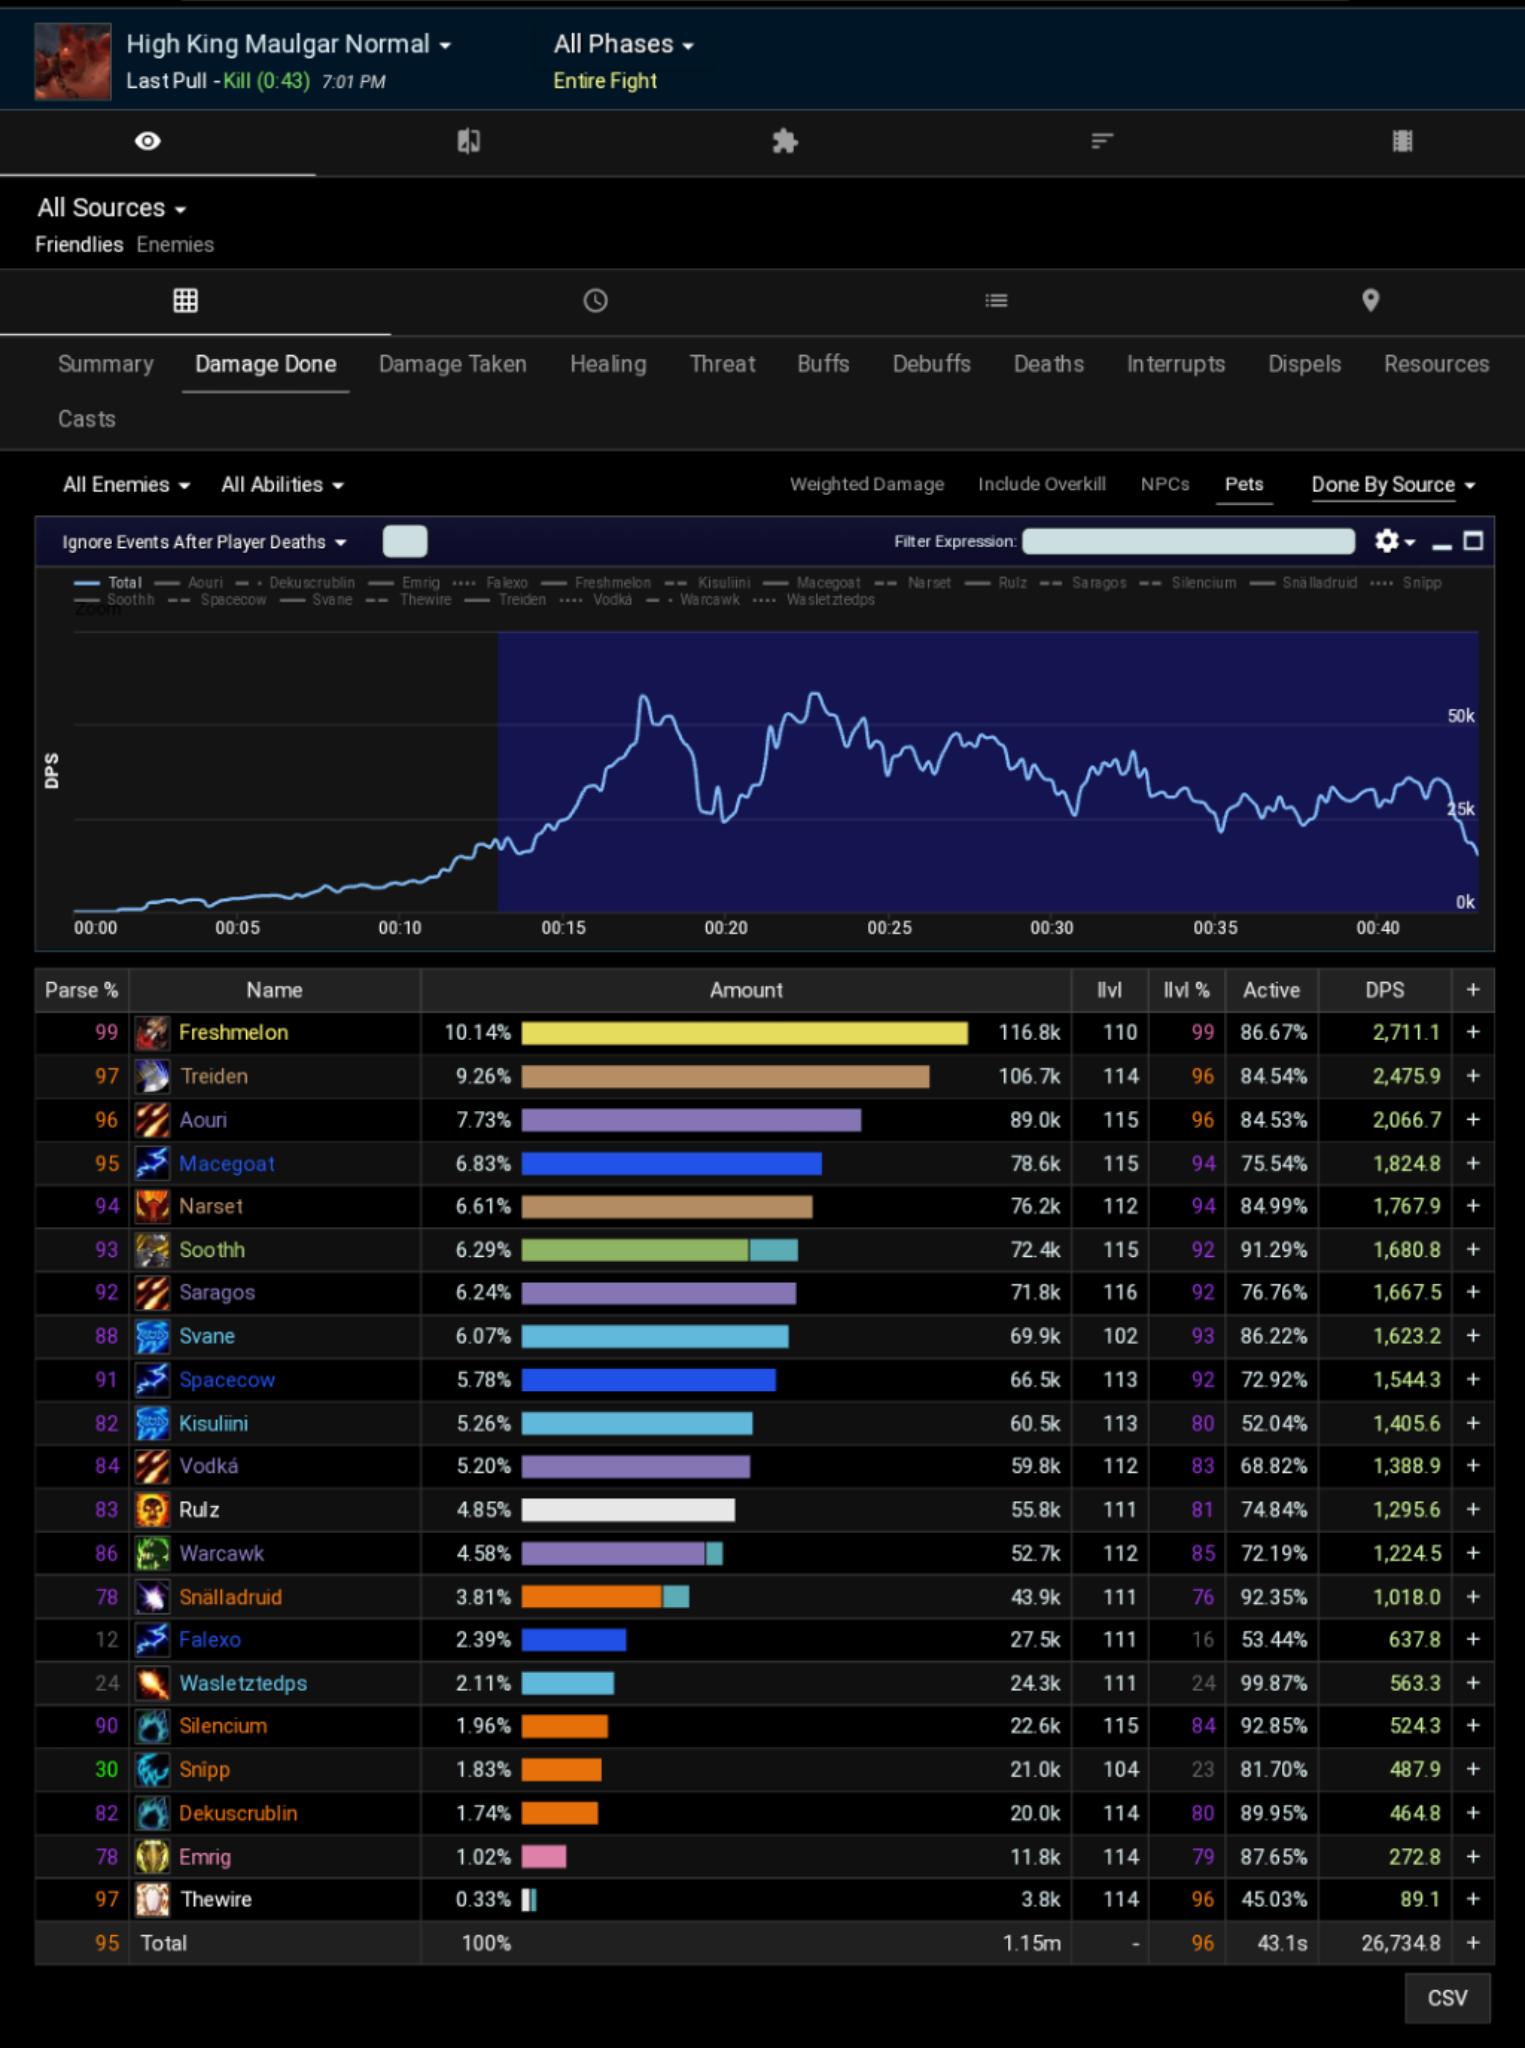Open the Deaths tab
1525x2048 pixels.
click(x=1048, y=364)
